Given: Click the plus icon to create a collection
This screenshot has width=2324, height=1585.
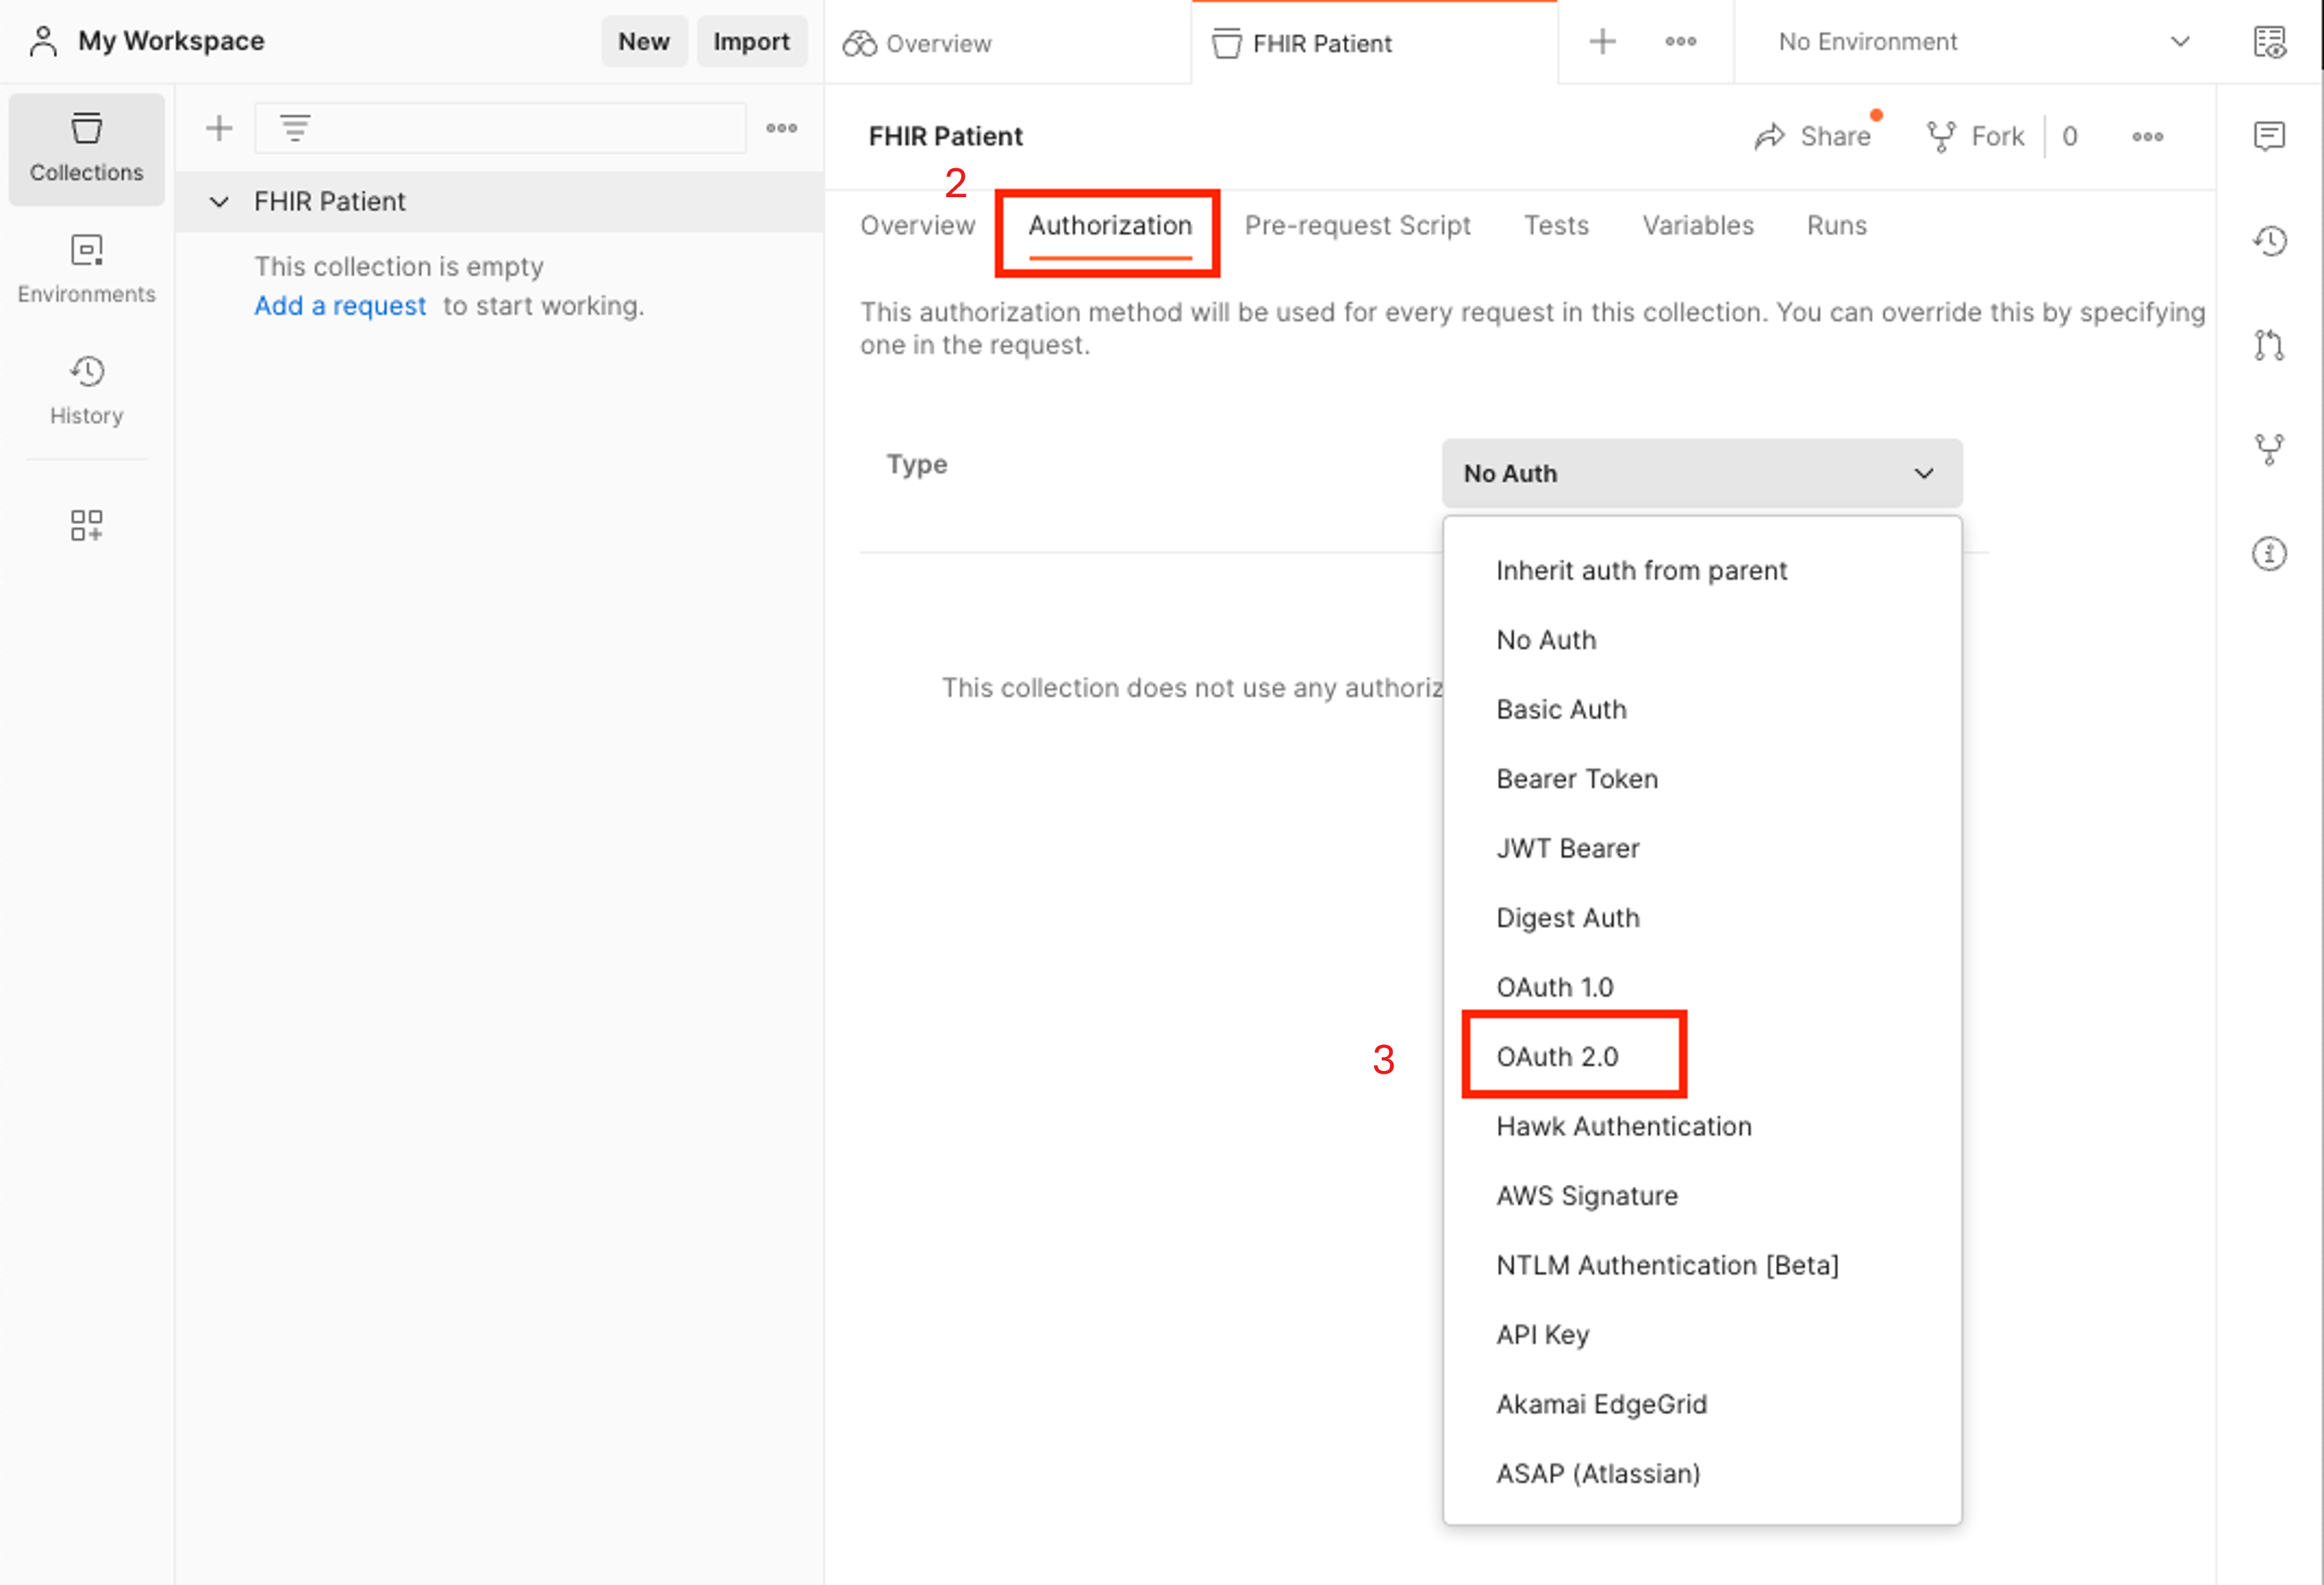Looking at the screenshot, I should (x=219, y=128).
